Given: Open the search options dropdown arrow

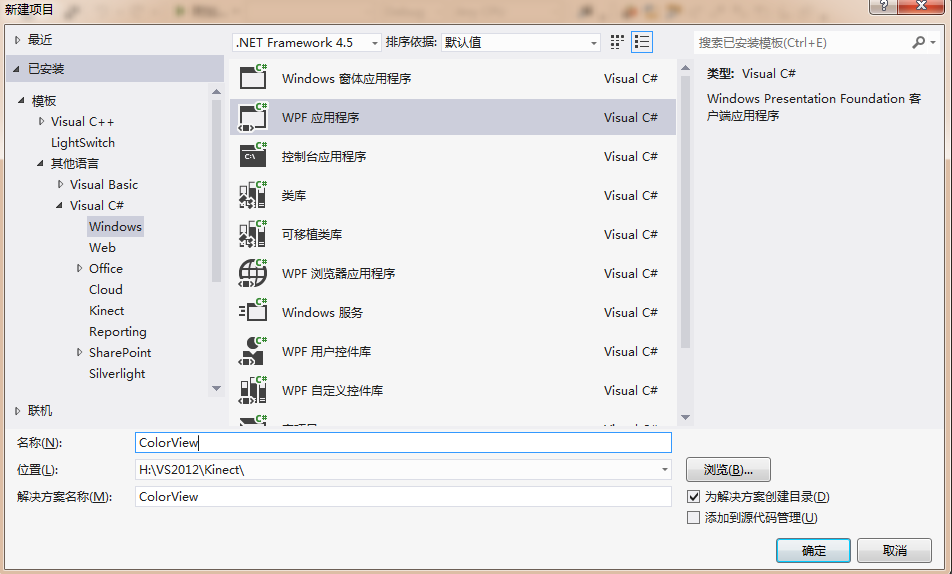Looking at the screenshot, I should coord(933,43).
